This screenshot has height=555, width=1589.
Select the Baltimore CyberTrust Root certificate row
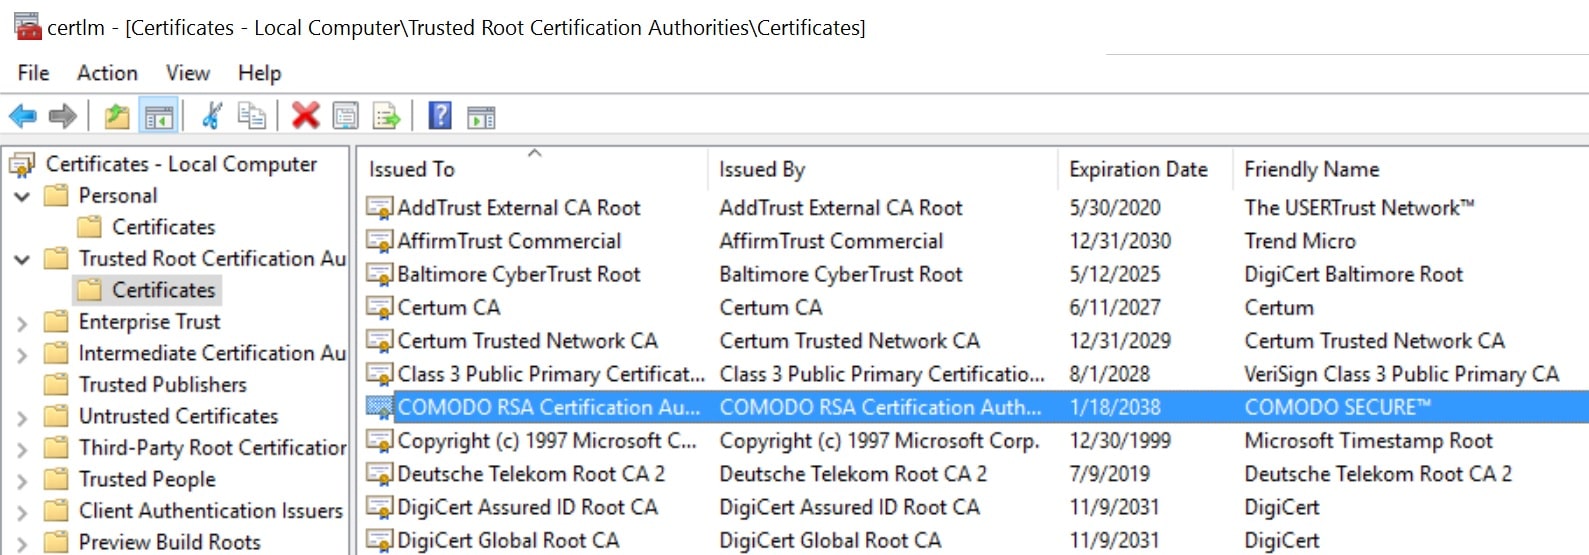[518, 275]
